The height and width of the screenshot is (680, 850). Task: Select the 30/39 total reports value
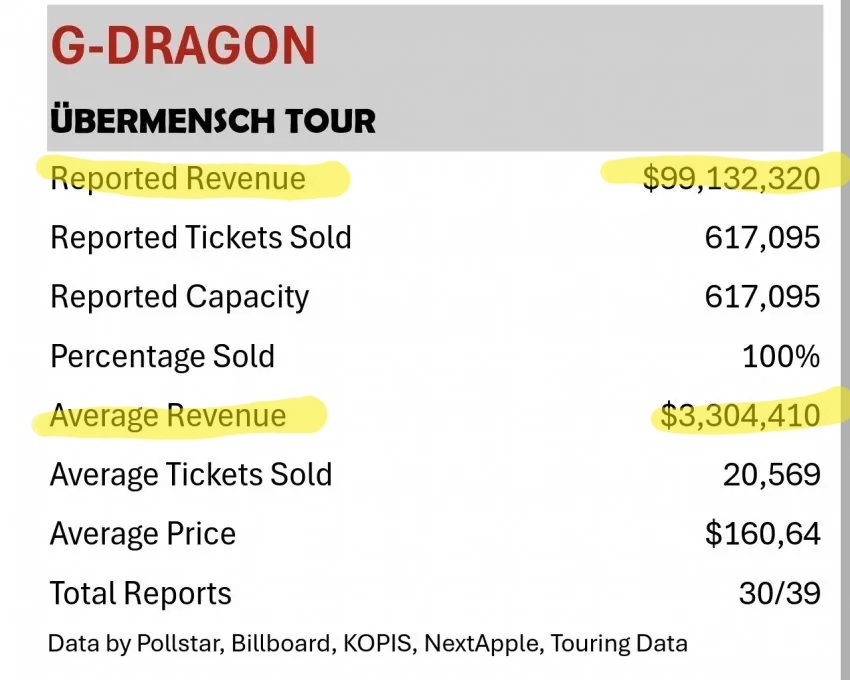coord(780,593)
